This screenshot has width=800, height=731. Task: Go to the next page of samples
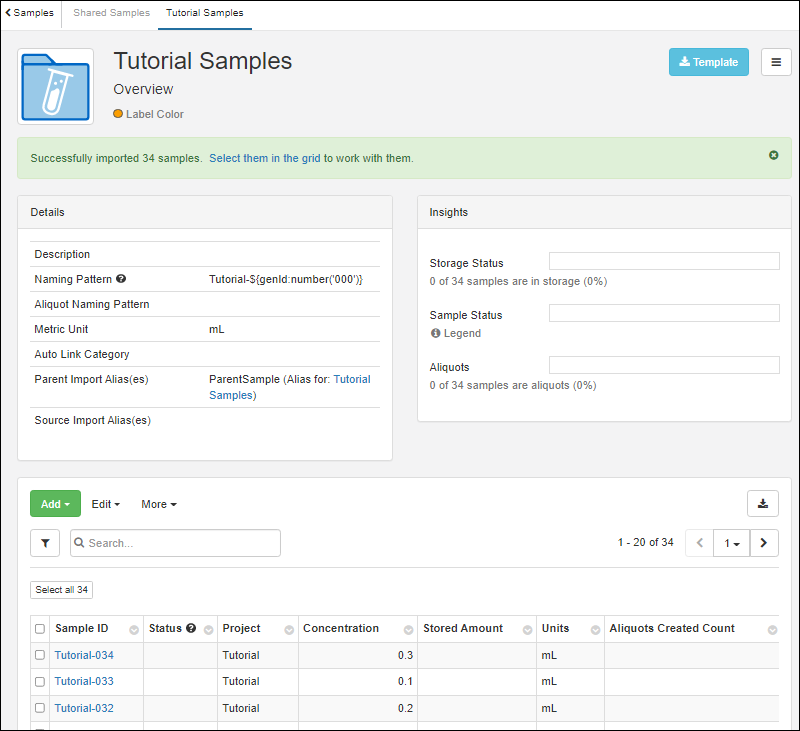[764, 543]
